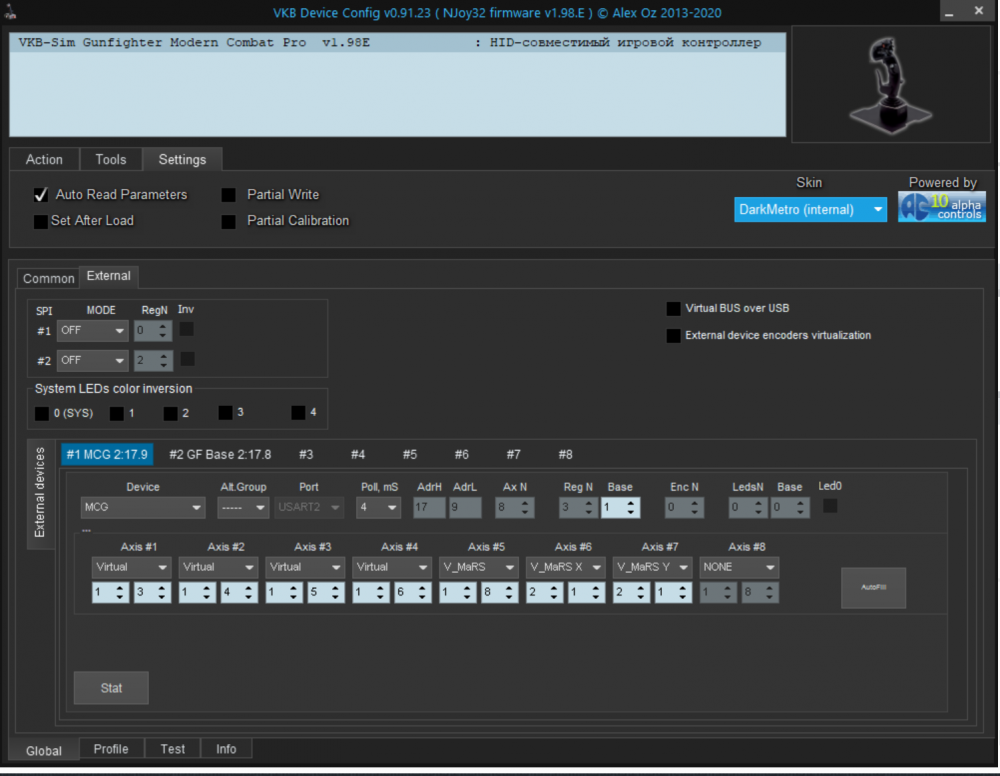The height and width of the screenshot is (776, 1000).
Task: Click the Stat button
Action: click(x=110, y=687)
